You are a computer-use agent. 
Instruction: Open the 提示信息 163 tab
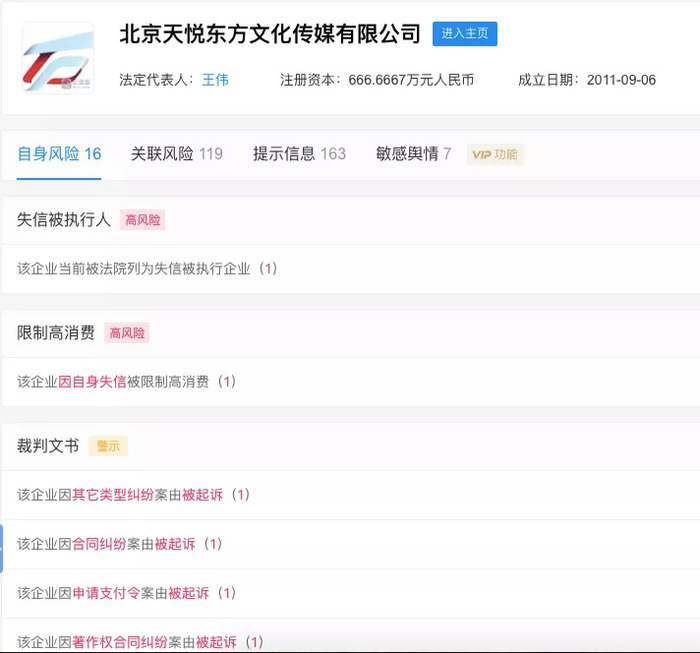coord(299,154)
